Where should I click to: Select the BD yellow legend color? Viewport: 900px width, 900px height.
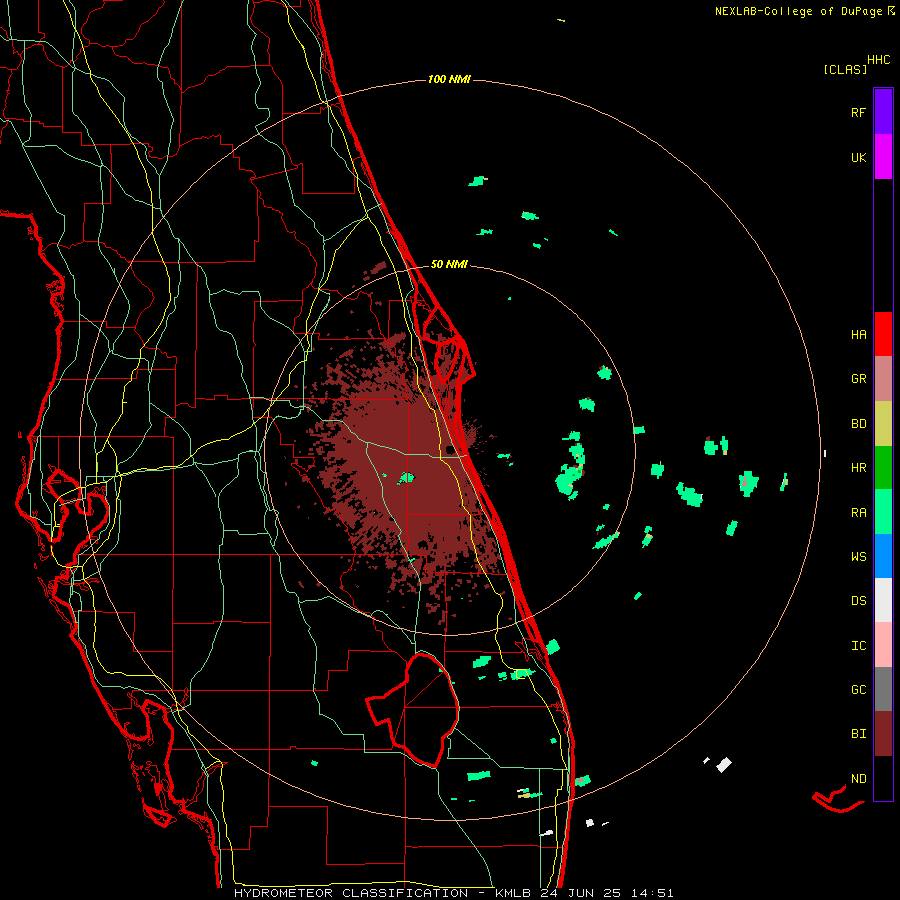(x=883, y=424)
